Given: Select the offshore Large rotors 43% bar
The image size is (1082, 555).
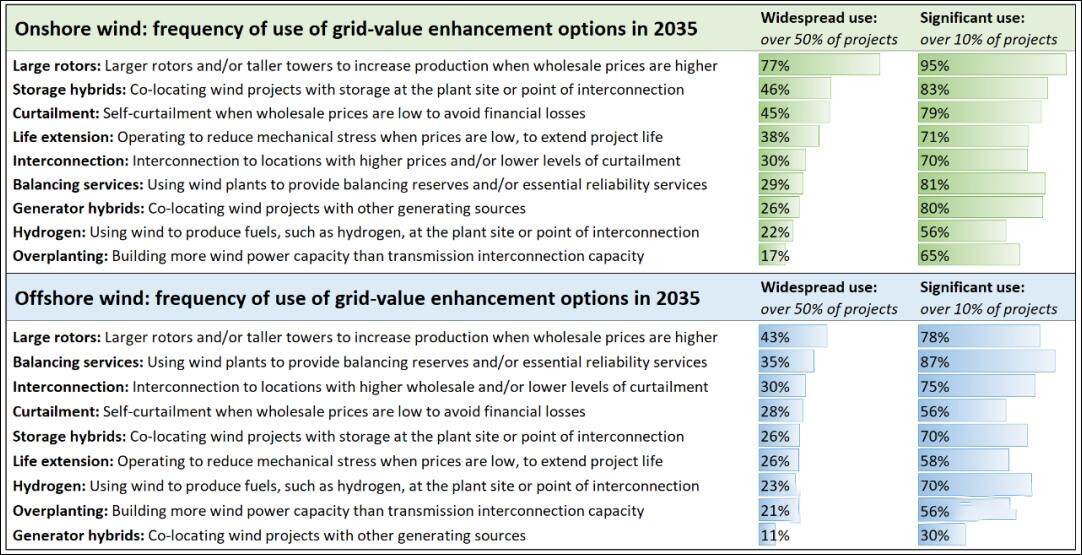Looking at the screenshot, I should 793,337.
